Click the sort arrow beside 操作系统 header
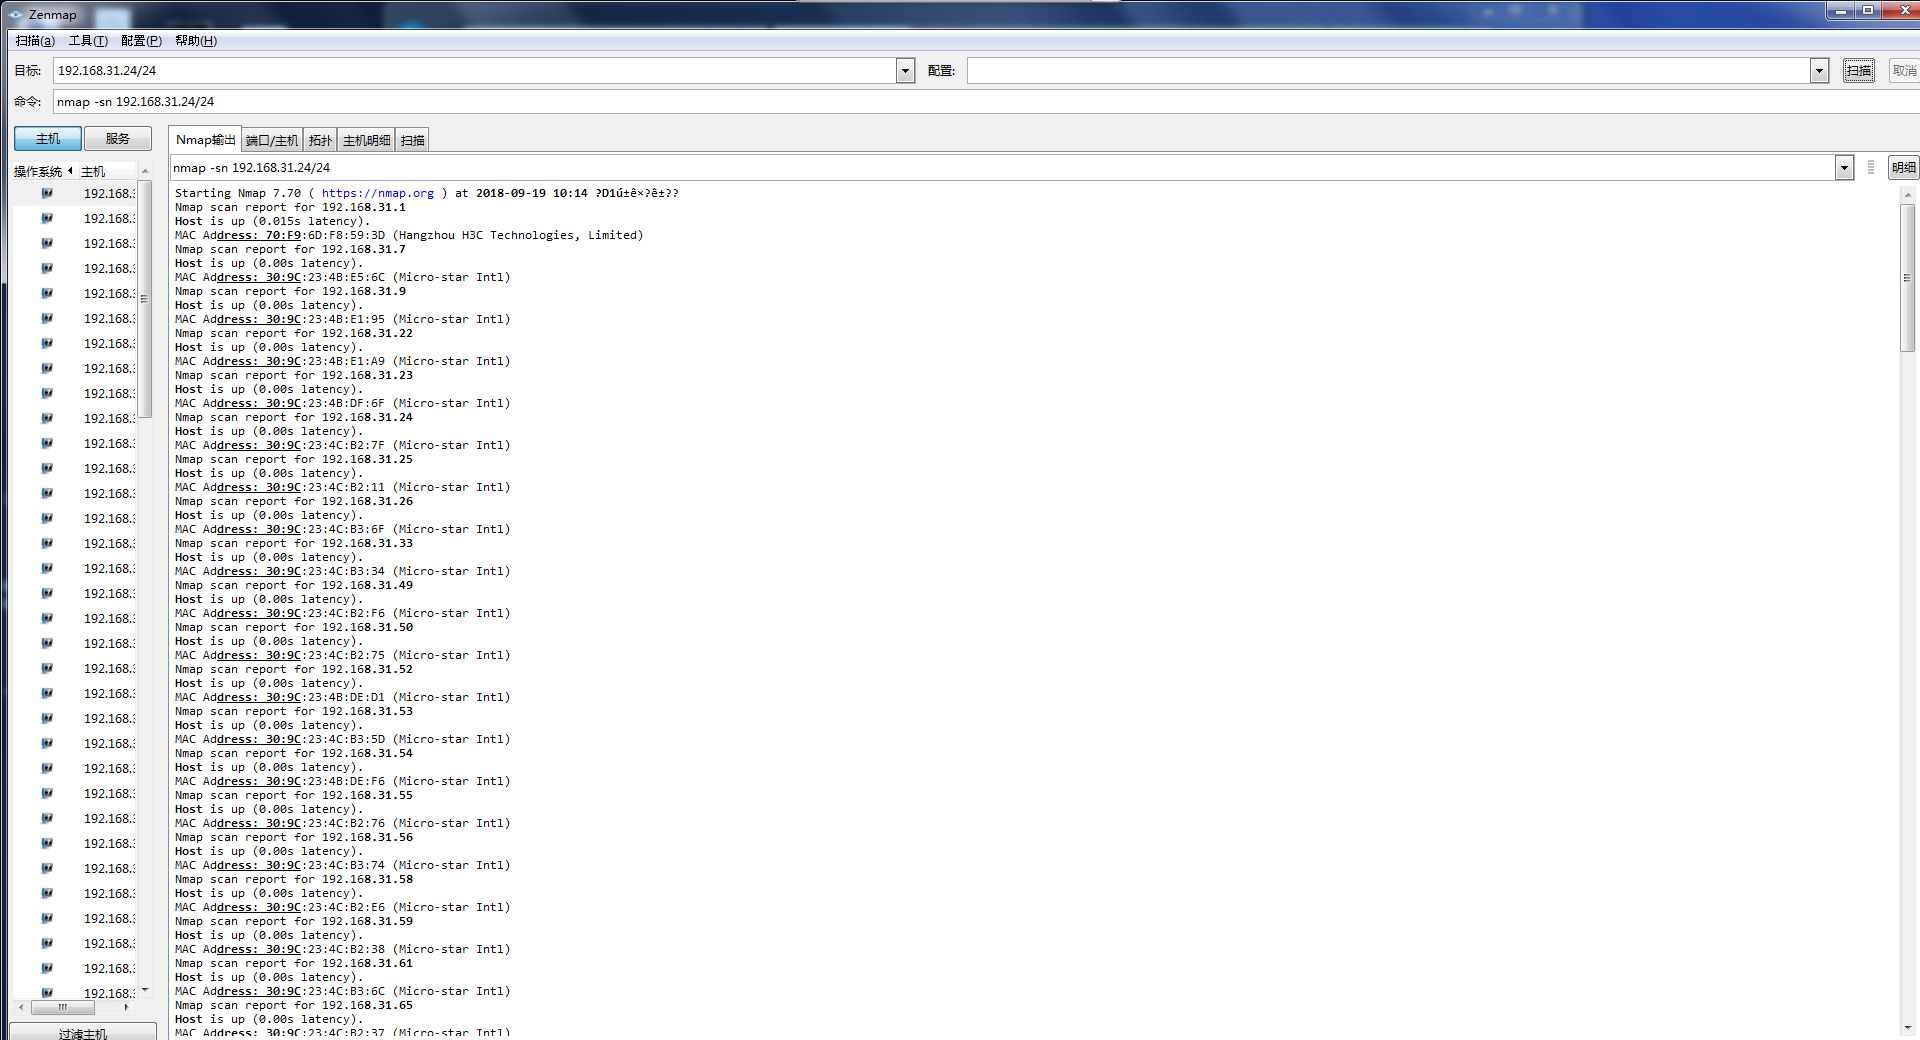The image size is (1920, 1040). click(x=70, y=171)
